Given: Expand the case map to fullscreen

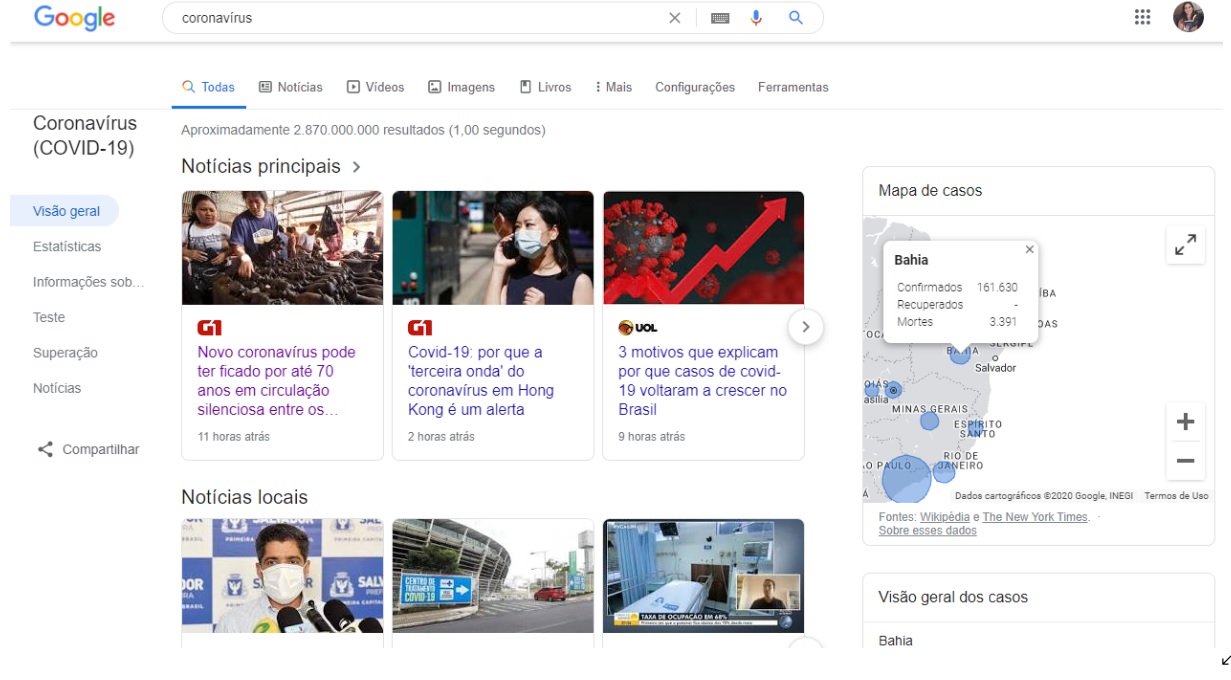Looking at the screenshot, I should [1185, 245].
